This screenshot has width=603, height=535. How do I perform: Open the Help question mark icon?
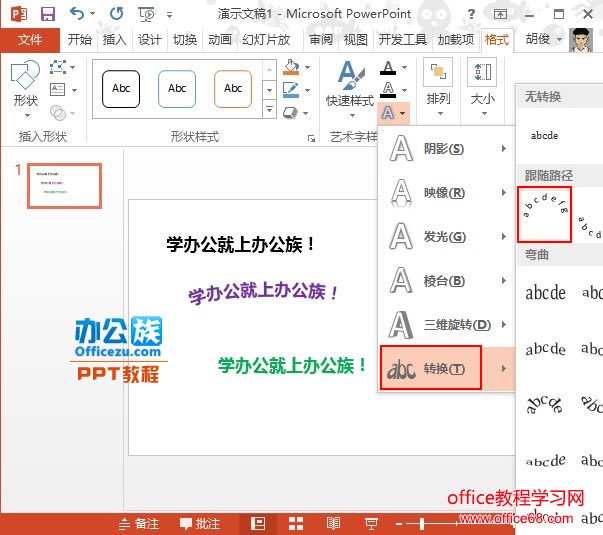click(471, 14)
